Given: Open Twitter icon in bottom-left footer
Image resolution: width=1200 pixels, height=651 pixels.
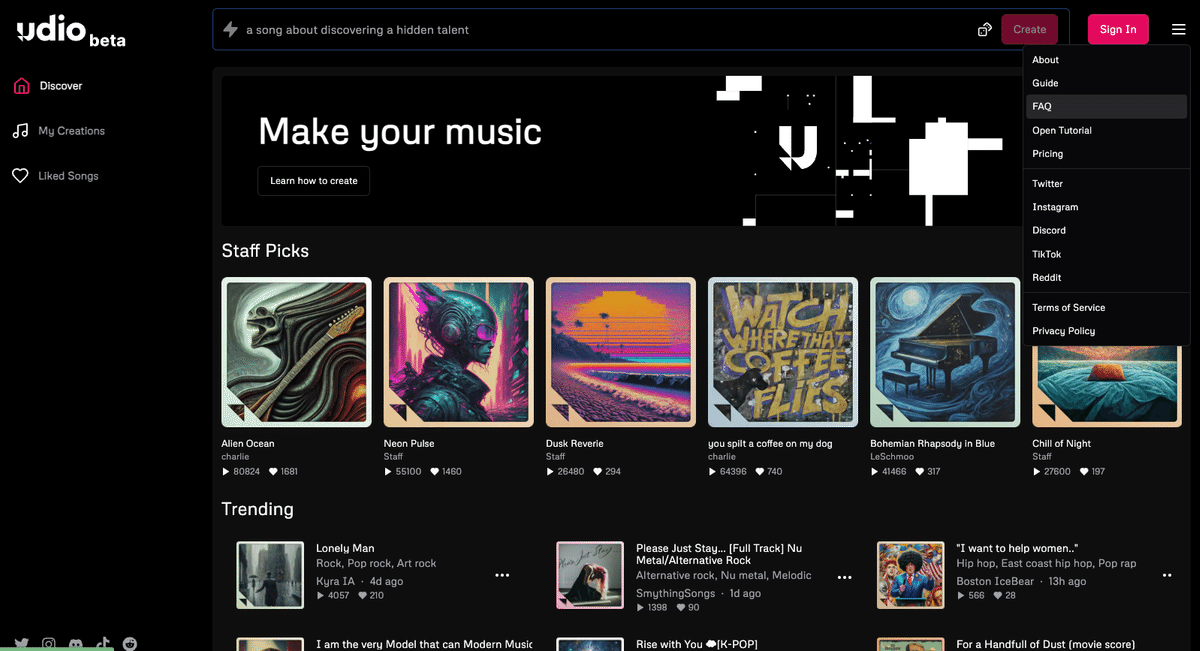Looking at the screenshot, I should pyautogui.click(x=21, y=644).
